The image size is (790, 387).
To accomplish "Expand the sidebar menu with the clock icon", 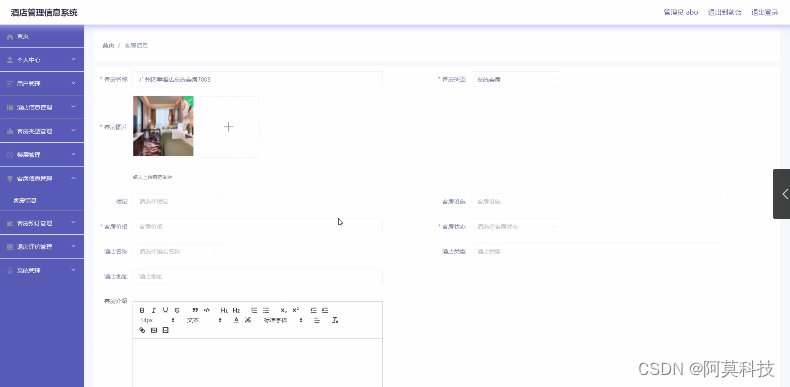I will [42, 155].
